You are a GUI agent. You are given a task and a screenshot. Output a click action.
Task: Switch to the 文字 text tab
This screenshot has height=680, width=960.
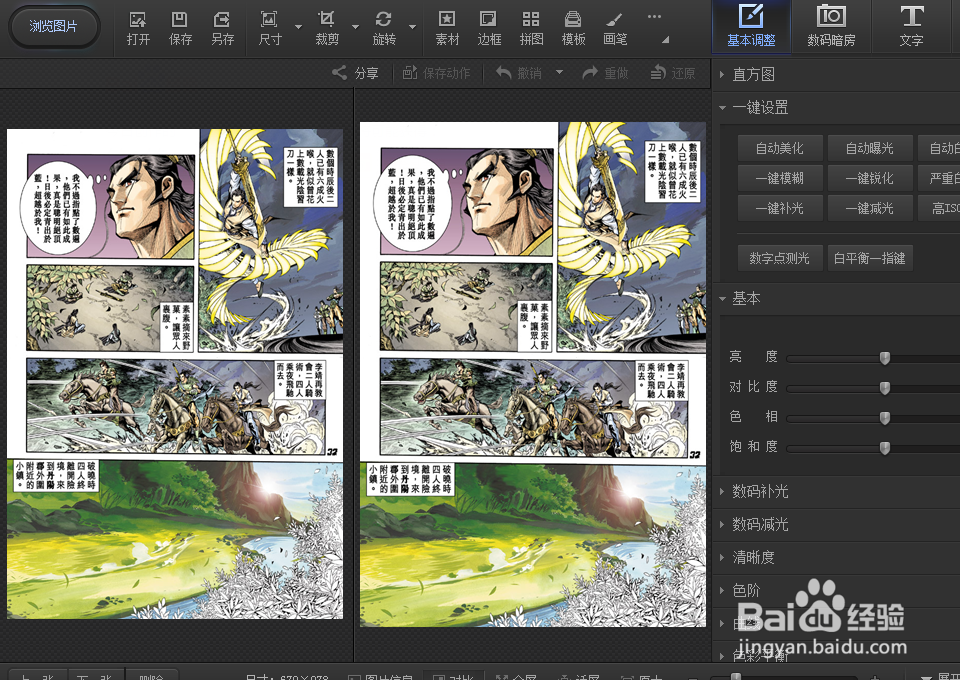pyautogui.click(x=911, y=26)
